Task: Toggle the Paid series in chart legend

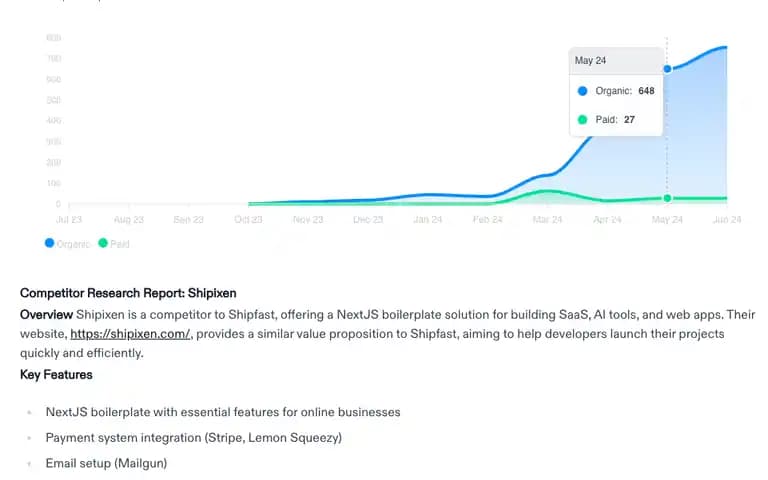Action: [114, 243]
